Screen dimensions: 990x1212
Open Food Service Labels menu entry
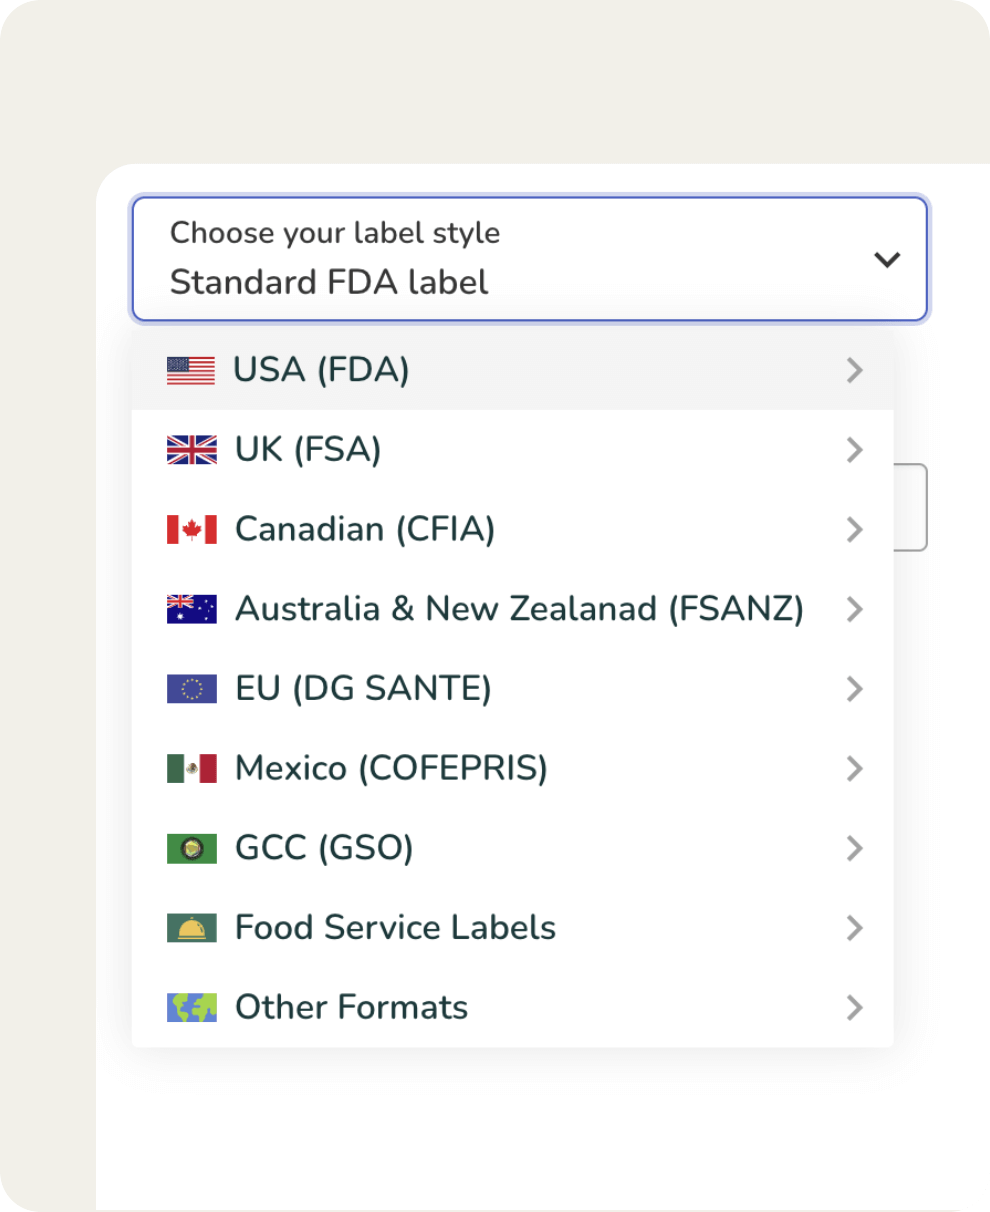click(x=395, y=928)
